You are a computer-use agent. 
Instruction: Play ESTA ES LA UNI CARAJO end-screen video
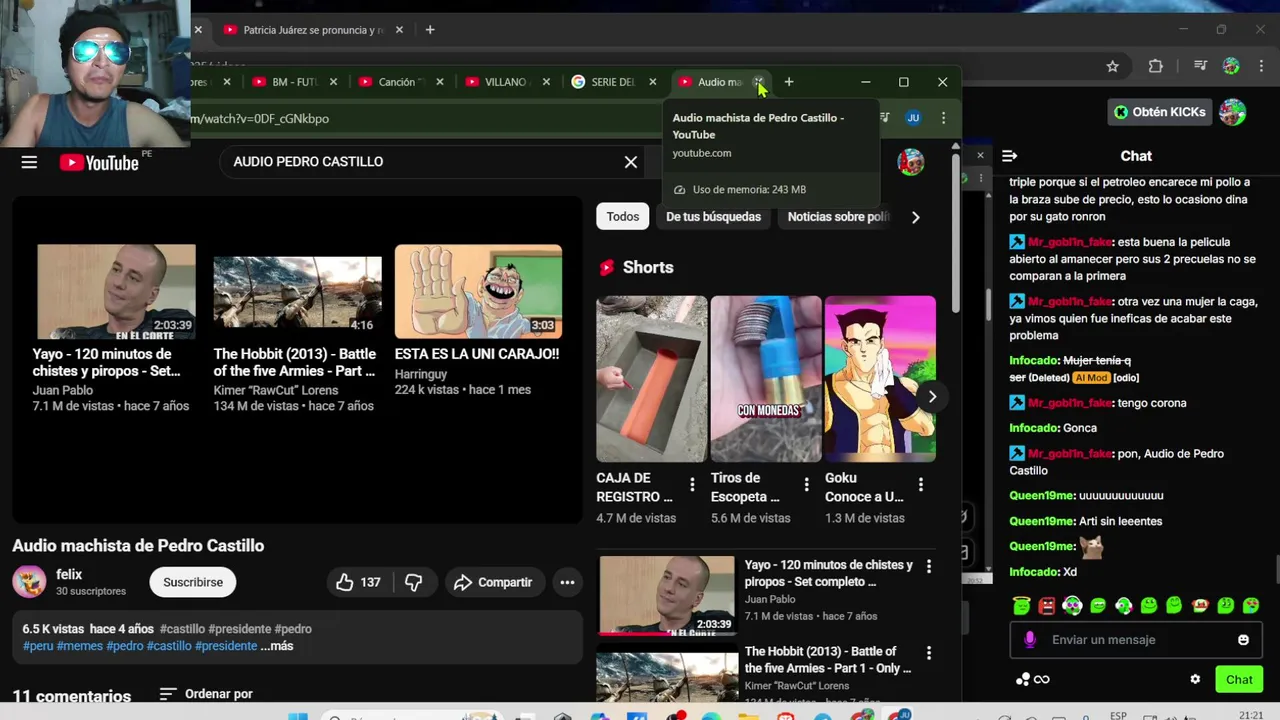478,291
